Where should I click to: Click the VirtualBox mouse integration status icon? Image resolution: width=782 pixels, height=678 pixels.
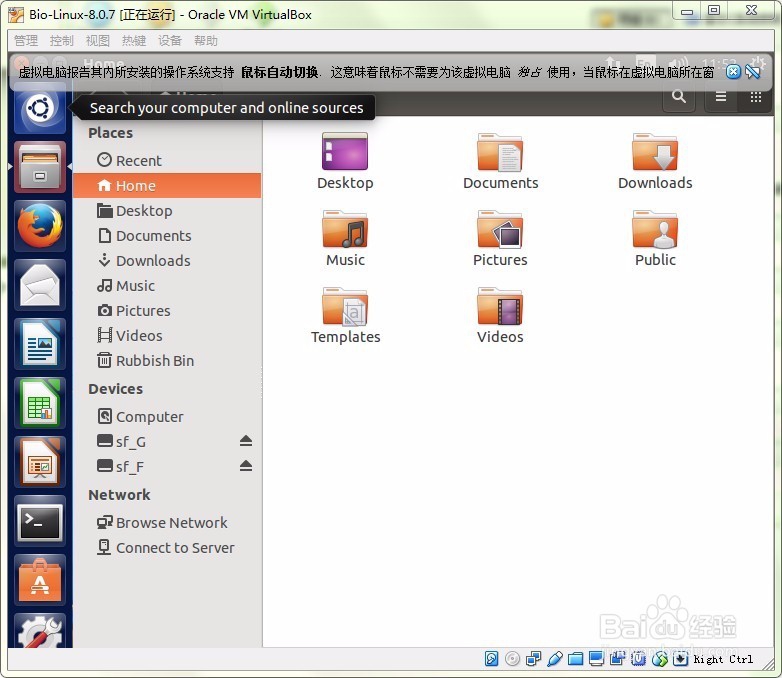(x=659, y=659)
